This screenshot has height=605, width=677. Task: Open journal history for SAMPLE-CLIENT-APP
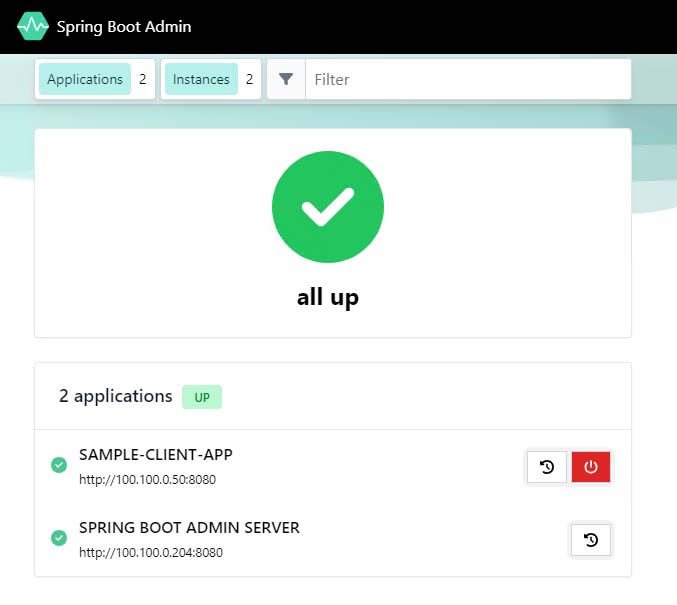tap(547, 467)
